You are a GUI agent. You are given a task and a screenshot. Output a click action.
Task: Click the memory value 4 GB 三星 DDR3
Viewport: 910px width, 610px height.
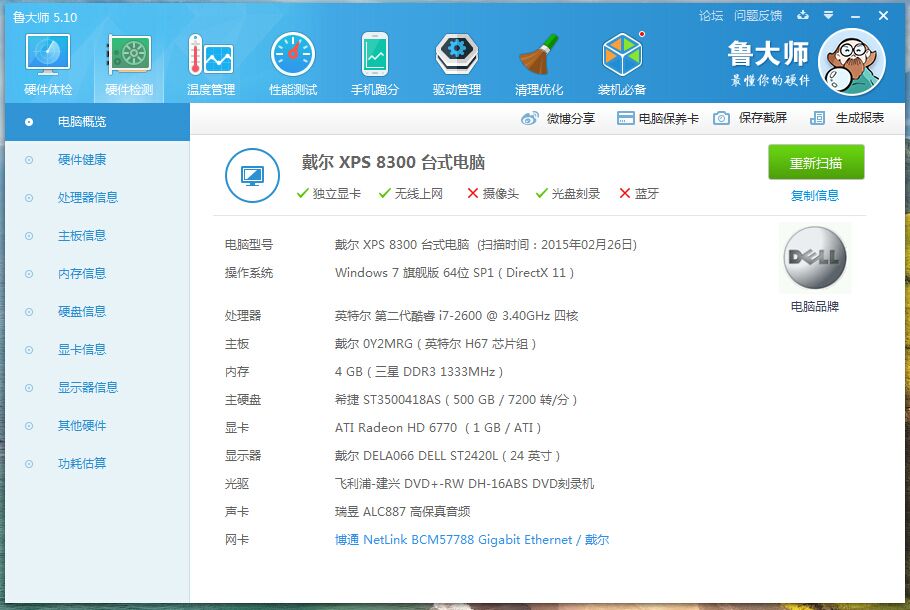[x=419, y=372]
